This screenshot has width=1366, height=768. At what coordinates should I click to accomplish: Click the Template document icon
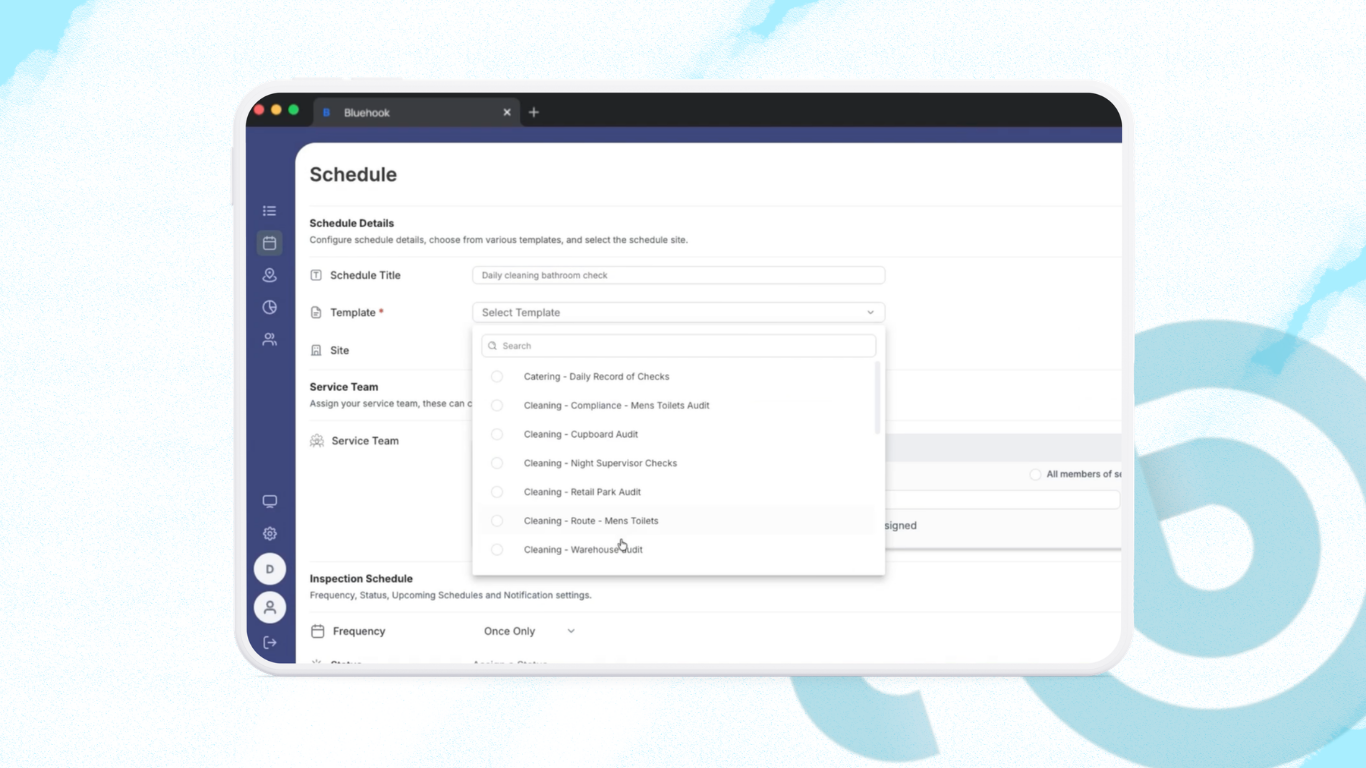point(316,312)
